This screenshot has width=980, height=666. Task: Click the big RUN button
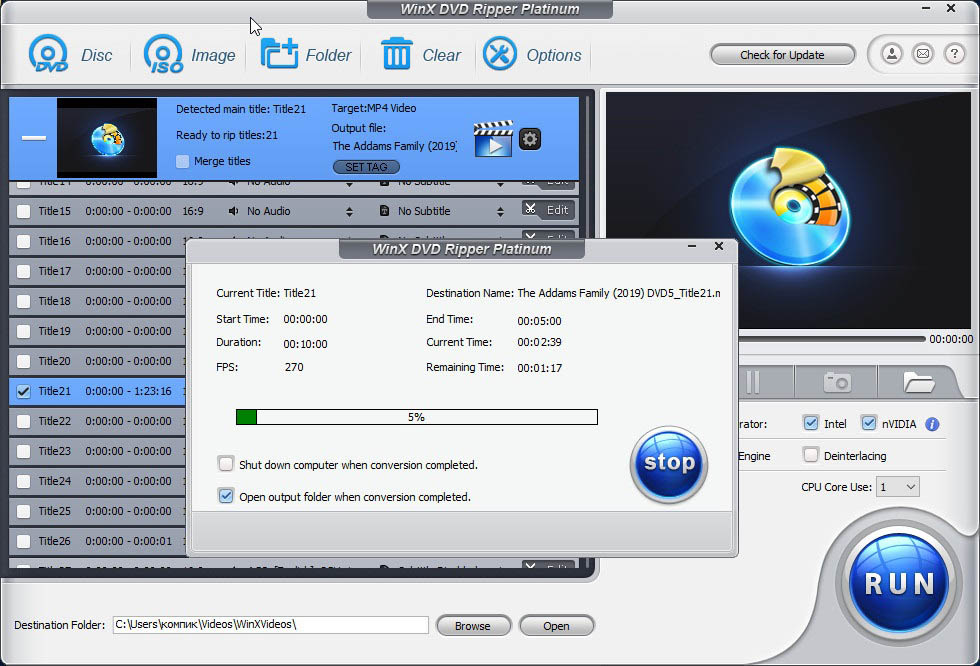[899, 584]
